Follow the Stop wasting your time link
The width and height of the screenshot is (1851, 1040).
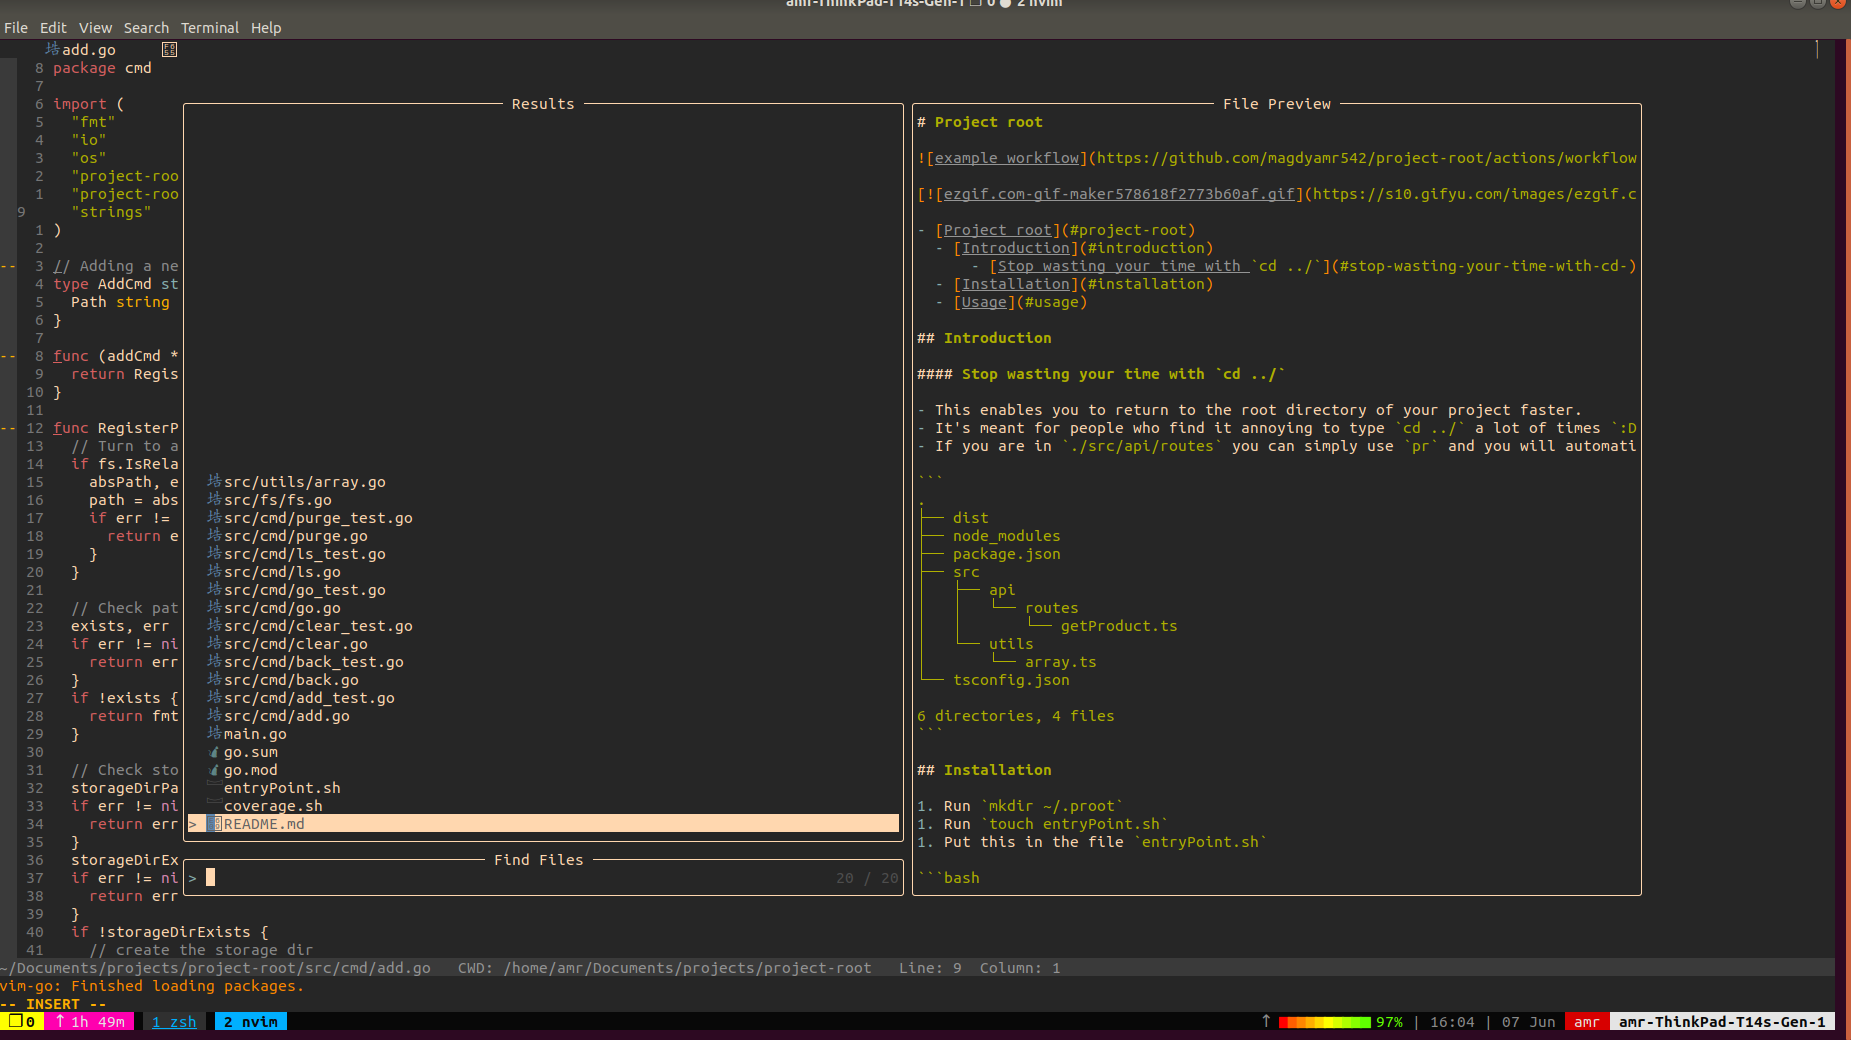(1160, 266)
